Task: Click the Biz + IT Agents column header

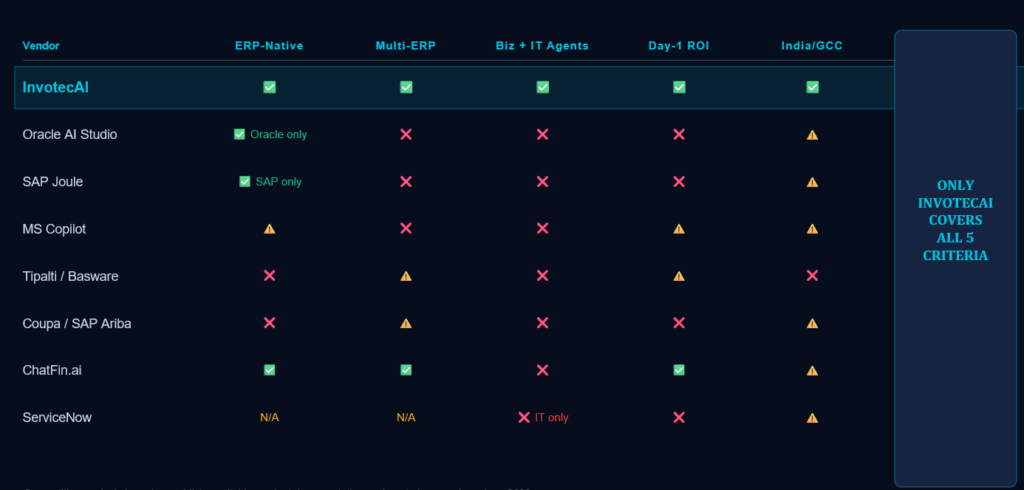Action: click(542, 46)
